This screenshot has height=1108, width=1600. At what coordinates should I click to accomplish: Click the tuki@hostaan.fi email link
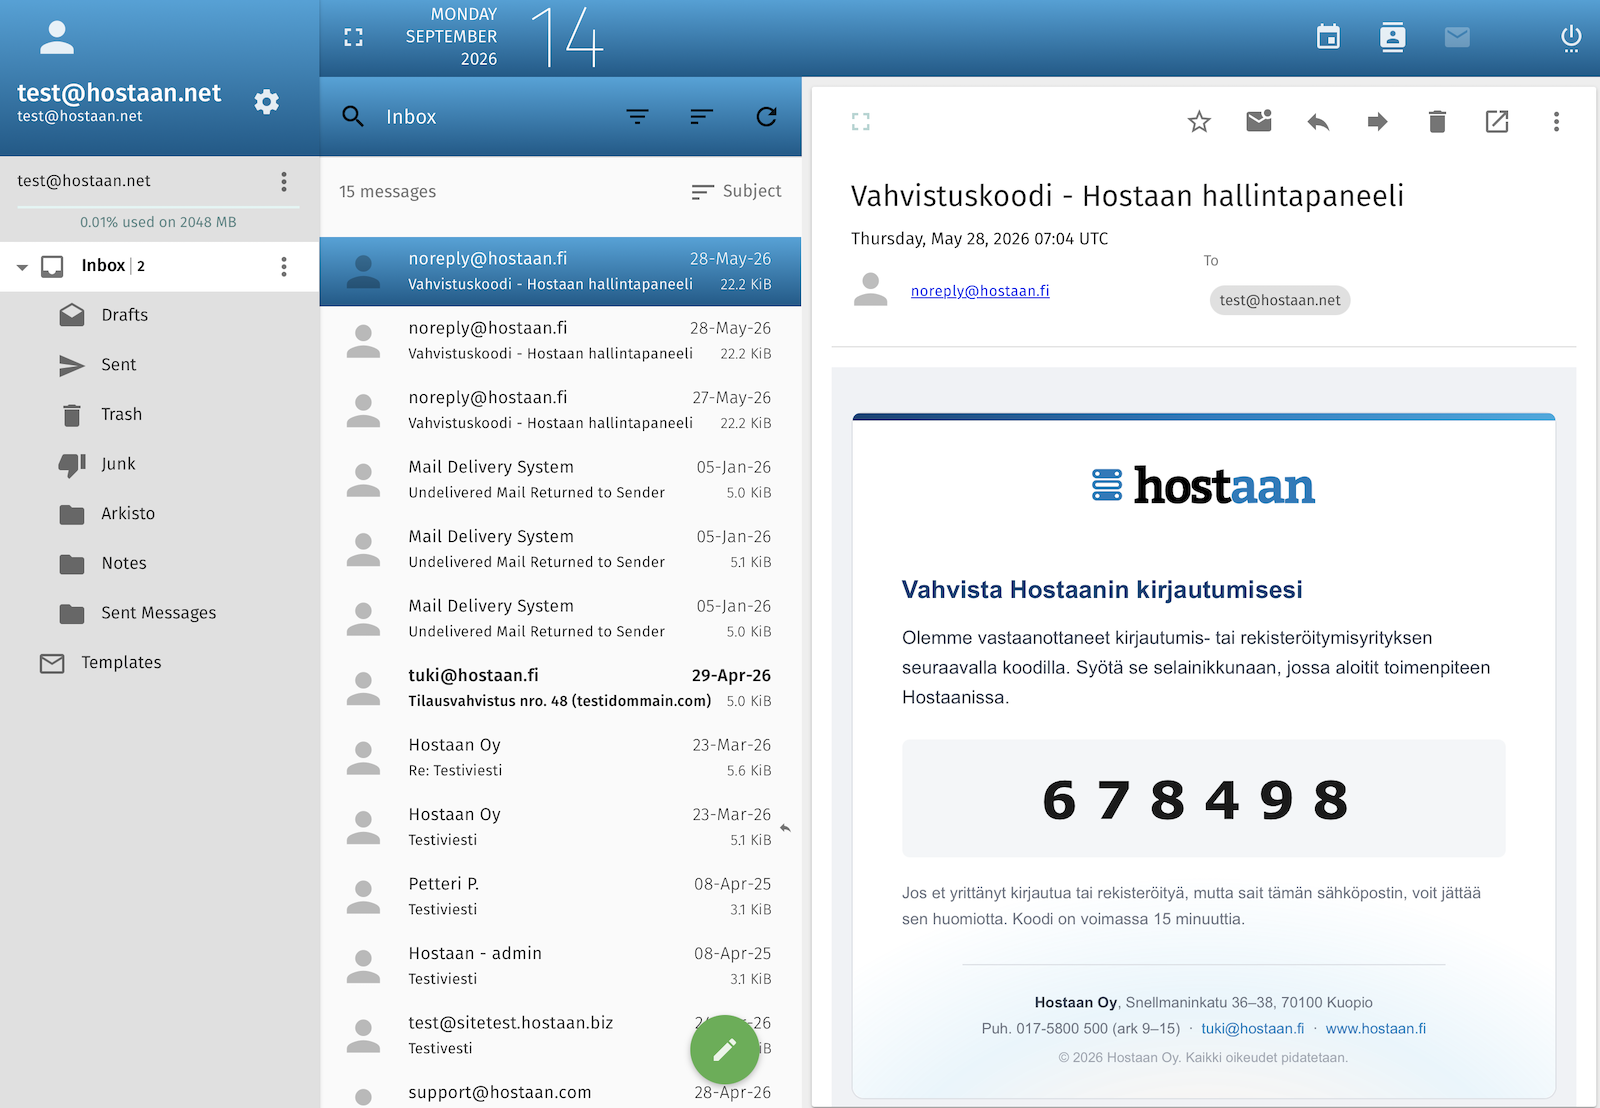pos(1252,1028)
